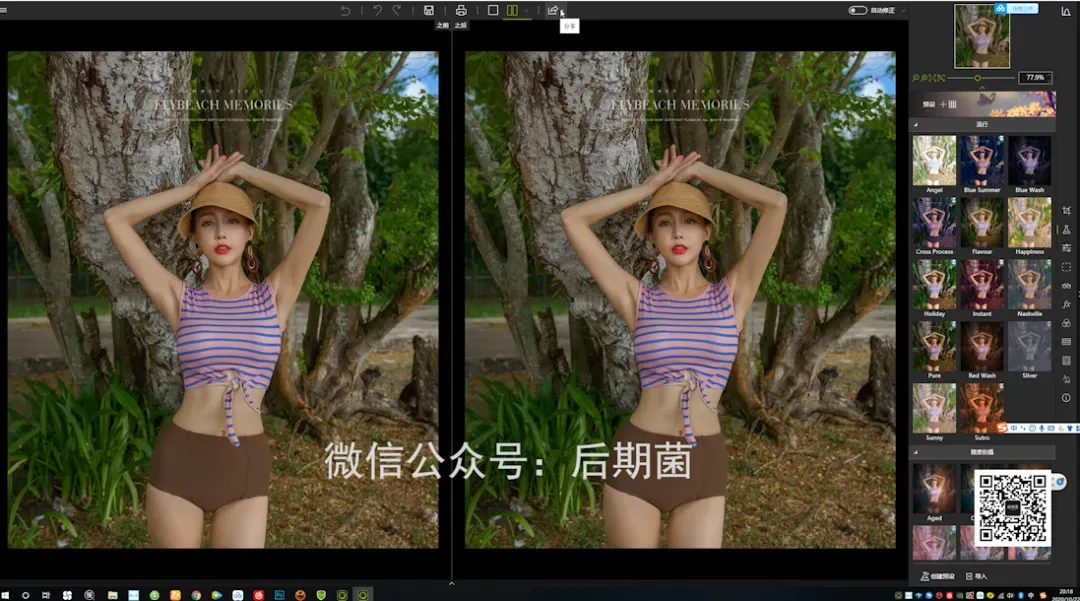Select the side-by-side compare view
Viewport: 1080px width, 601px height.
click(x=512, y=10)
